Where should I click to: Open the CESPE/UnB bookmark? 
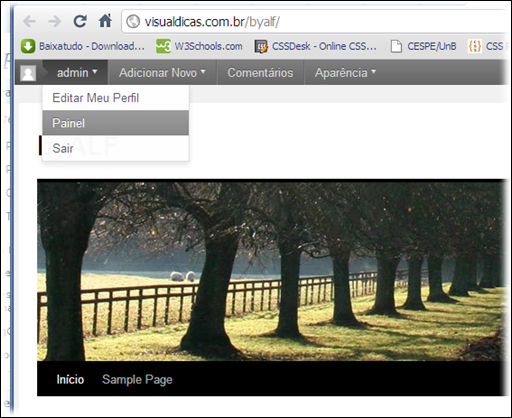click(423, 46)
